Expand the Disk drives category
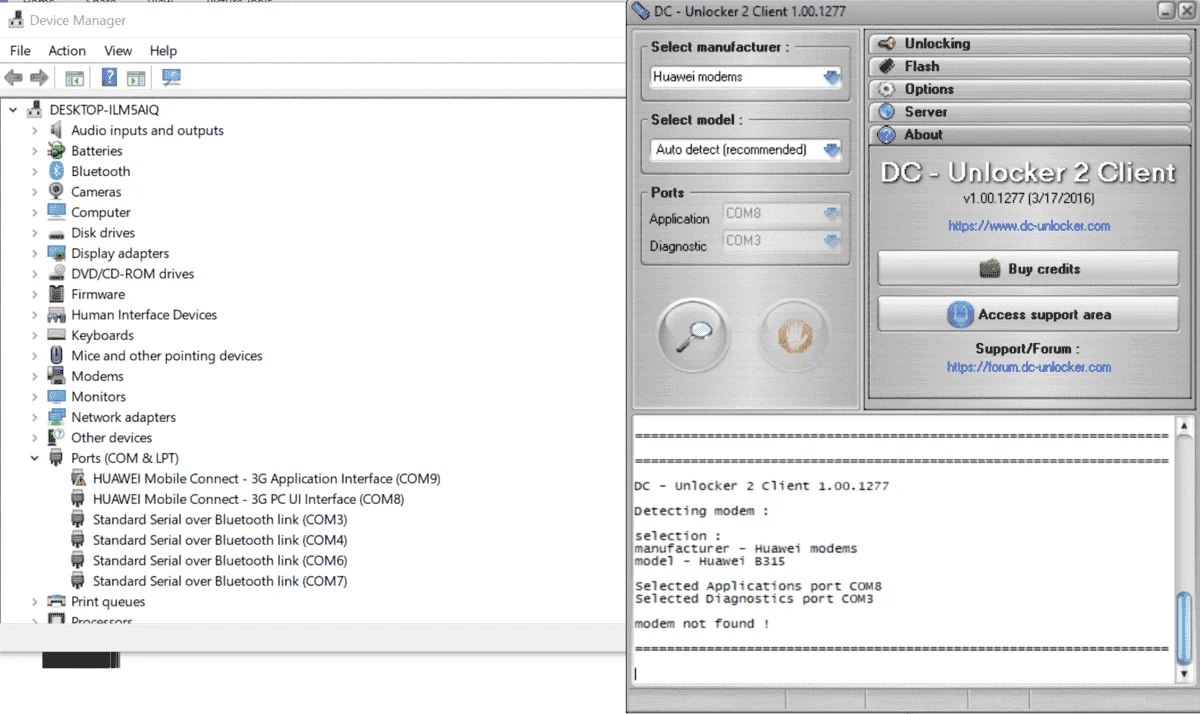1200x714 pixels. click(34, 233)
